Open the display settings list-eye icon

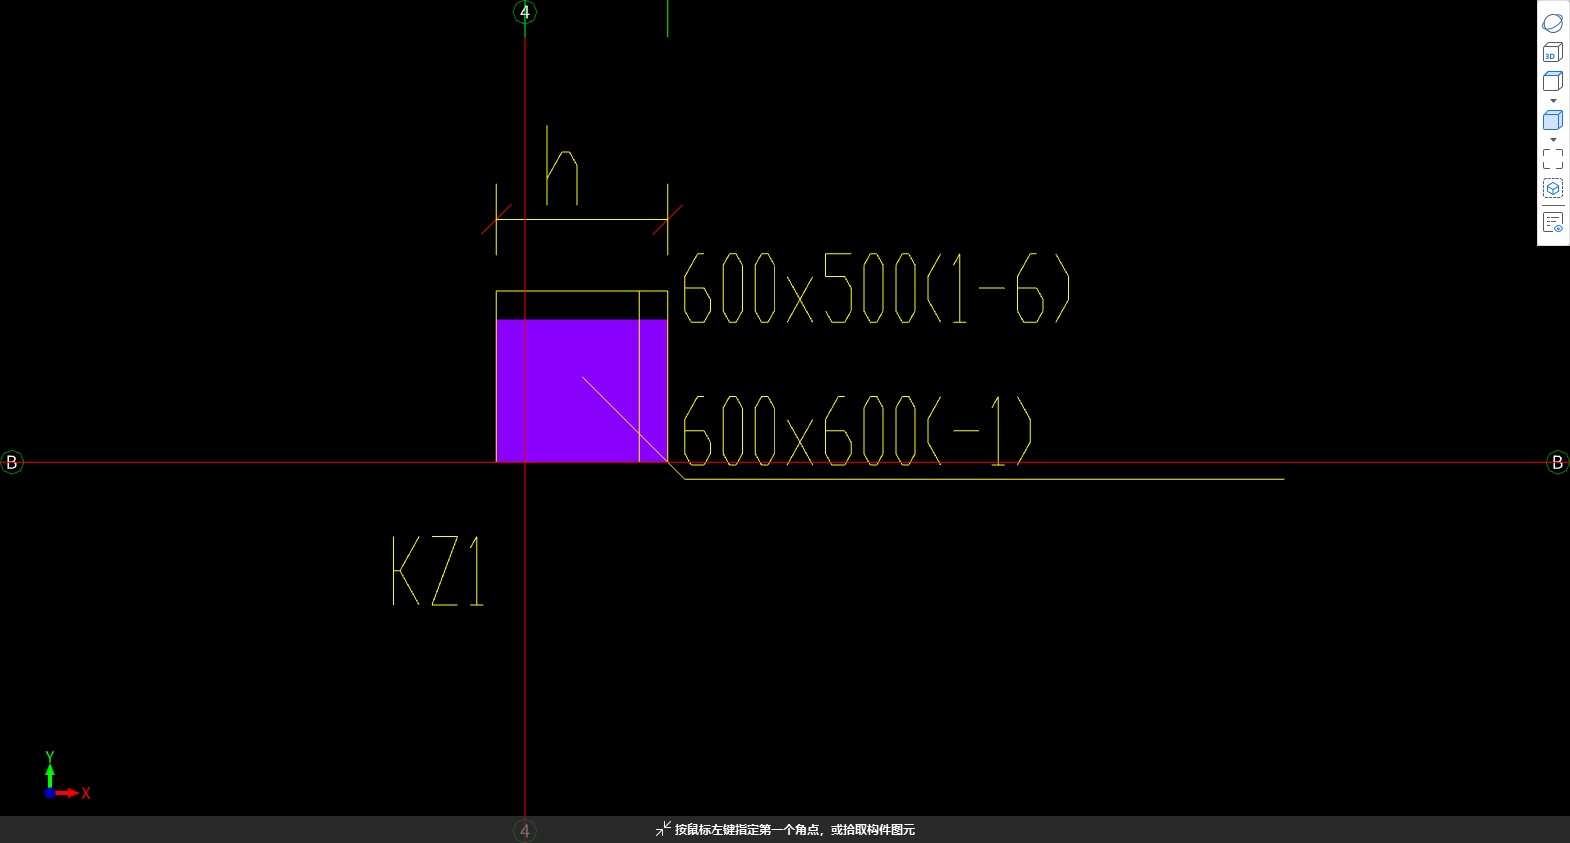[x=1552, y=222]
